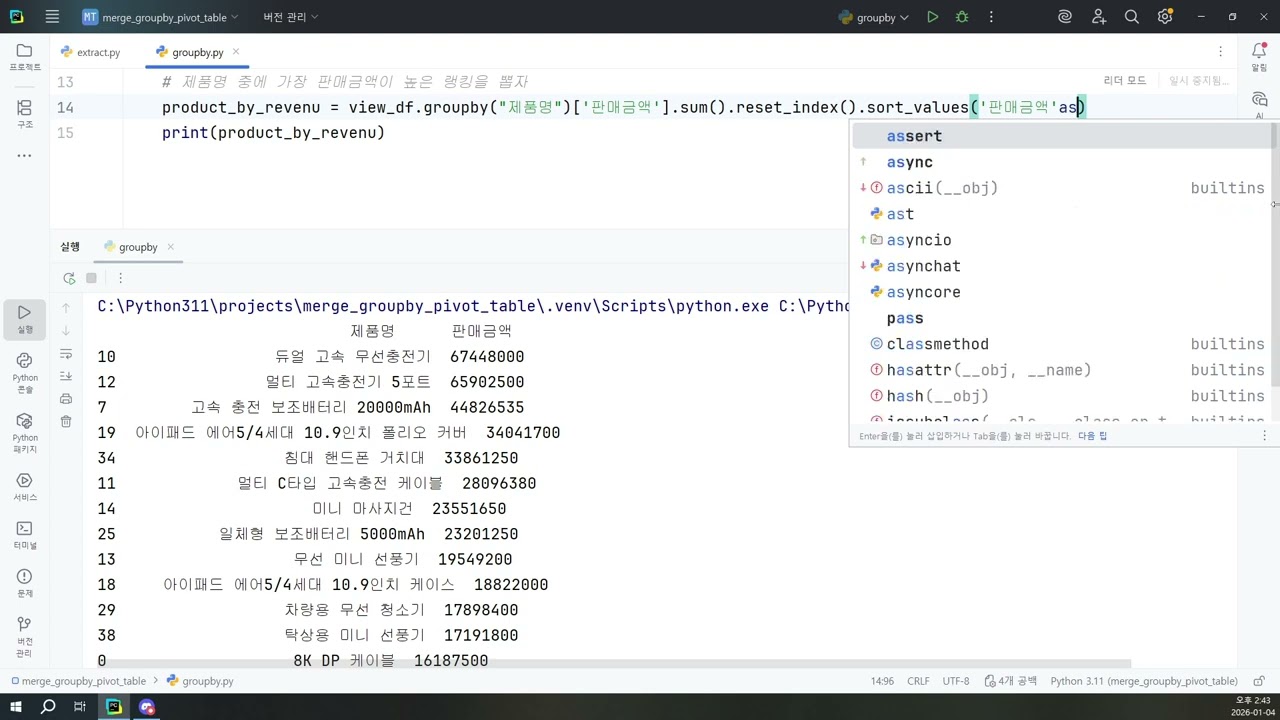Click the 다음 팁 link in completion popup
The height and width of the screenshot is (720, 1280).
(x=1092, y=436)
